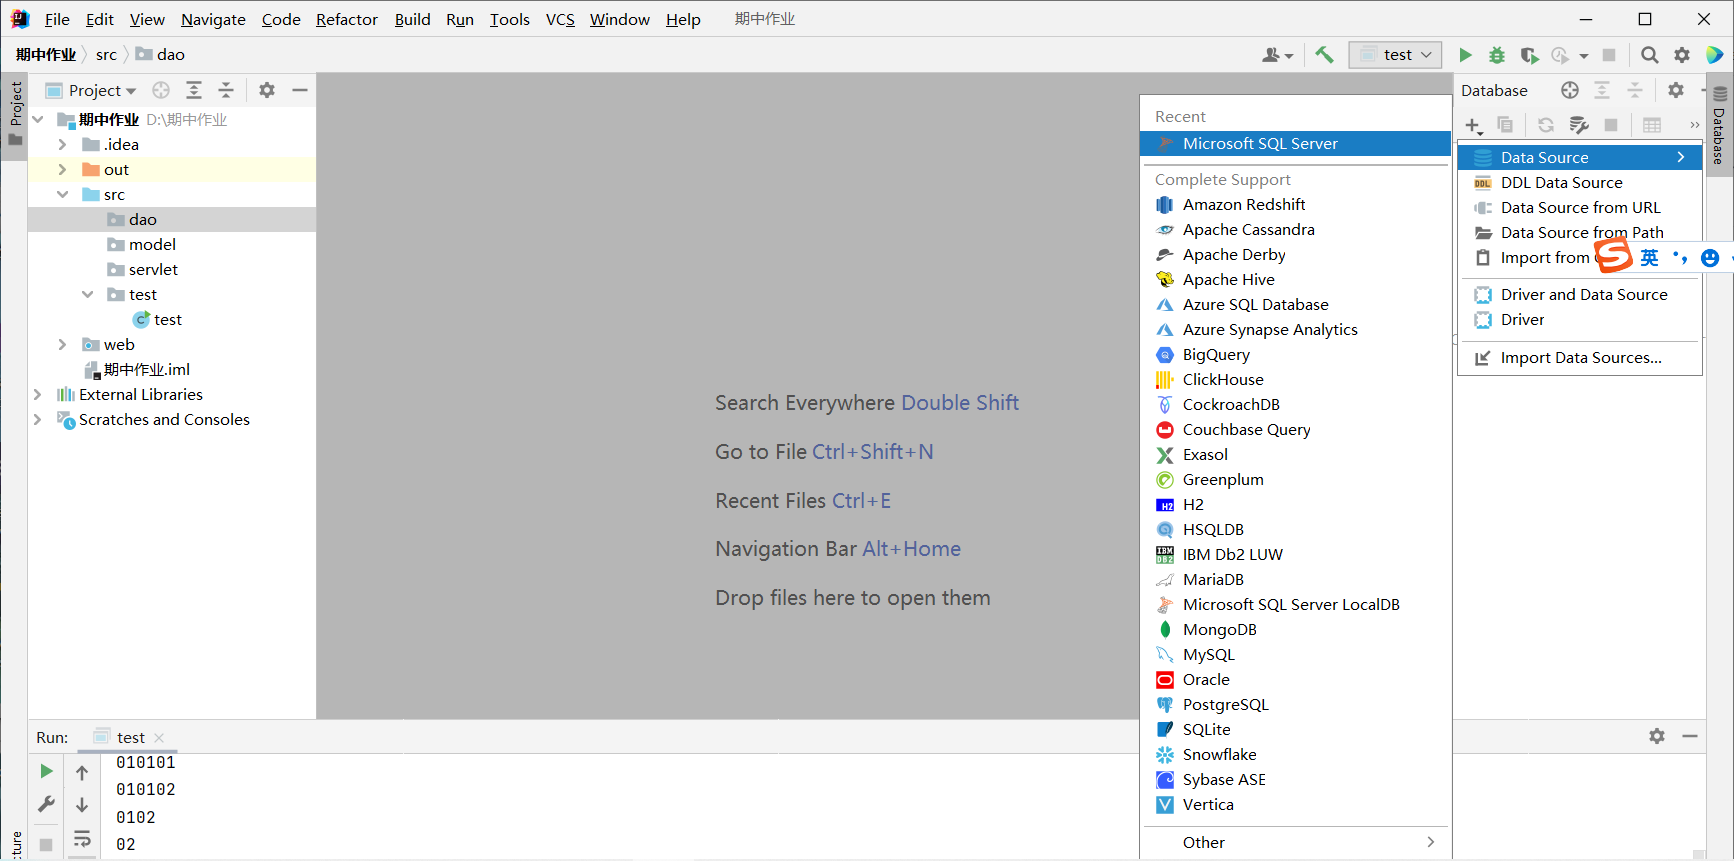Pick Oracle from data source list
This screenshot has height=861, width=1734.
click(1295, 679)
